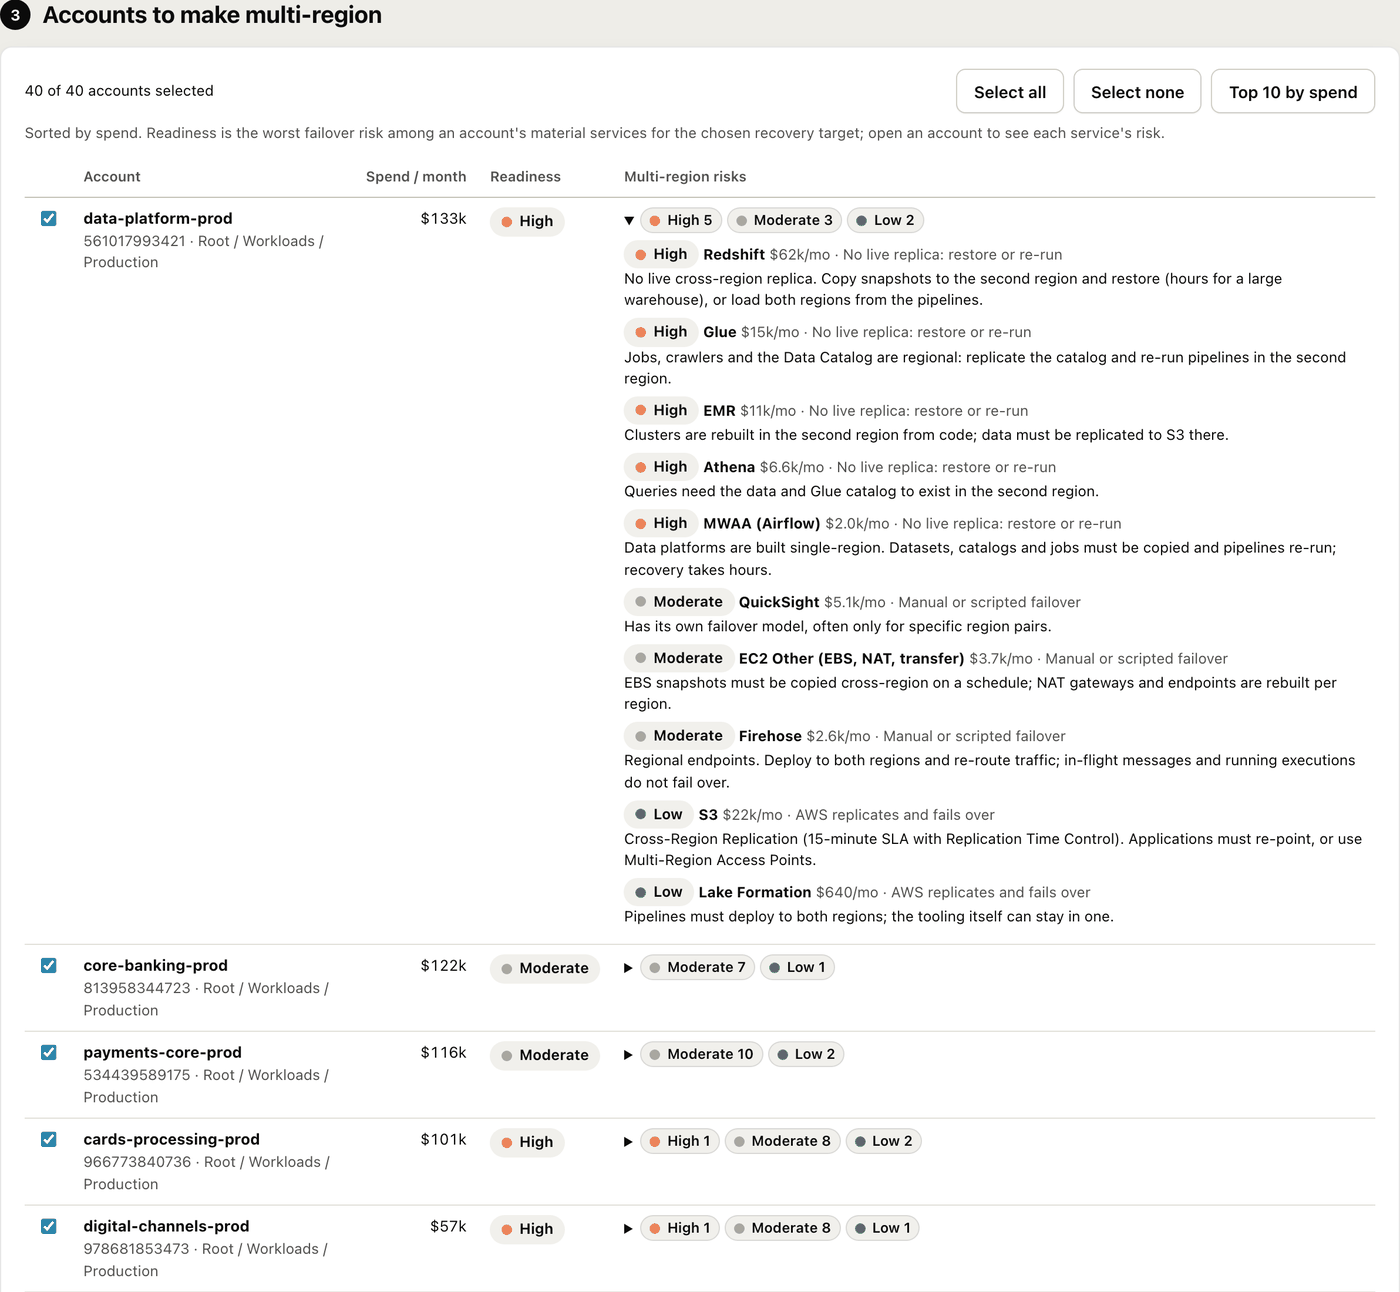Image resolution: width=1400 pixels, height=1292 pixels.
Task: Click digital-channels-prod Low 1 badge
Action: 882,1228
